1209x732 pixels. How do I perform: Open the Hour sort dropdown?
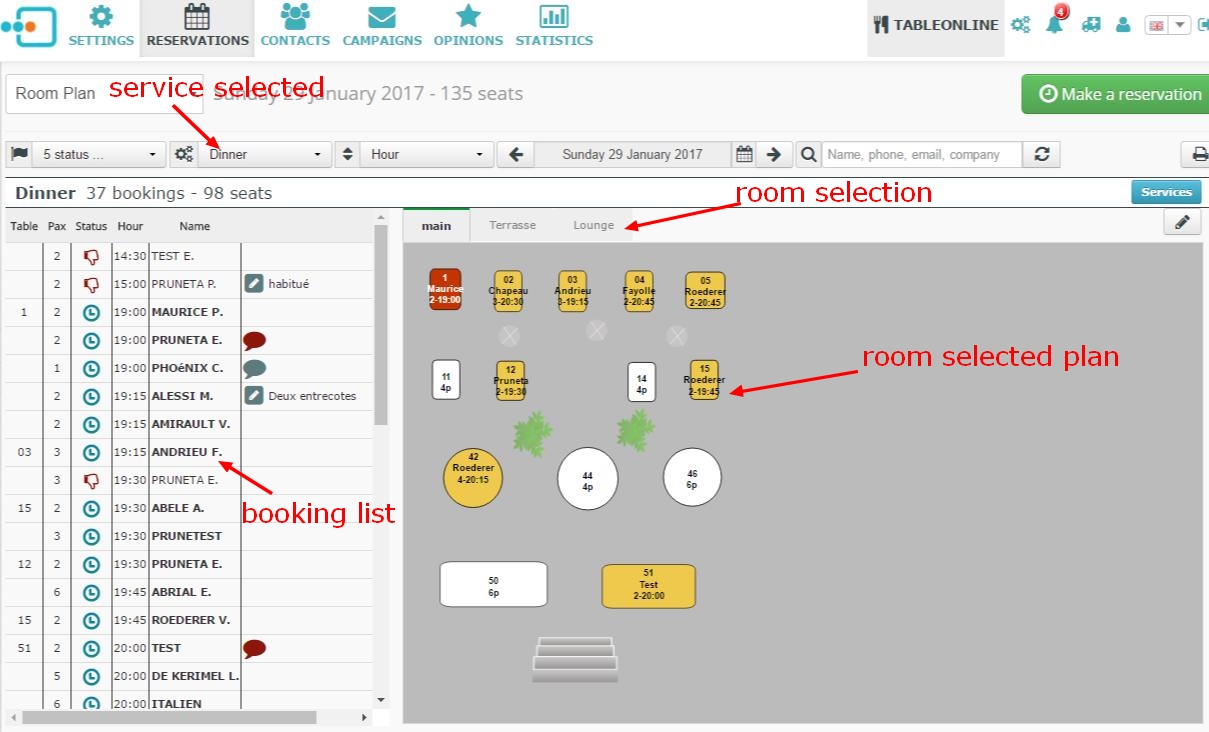coord(426,154)
